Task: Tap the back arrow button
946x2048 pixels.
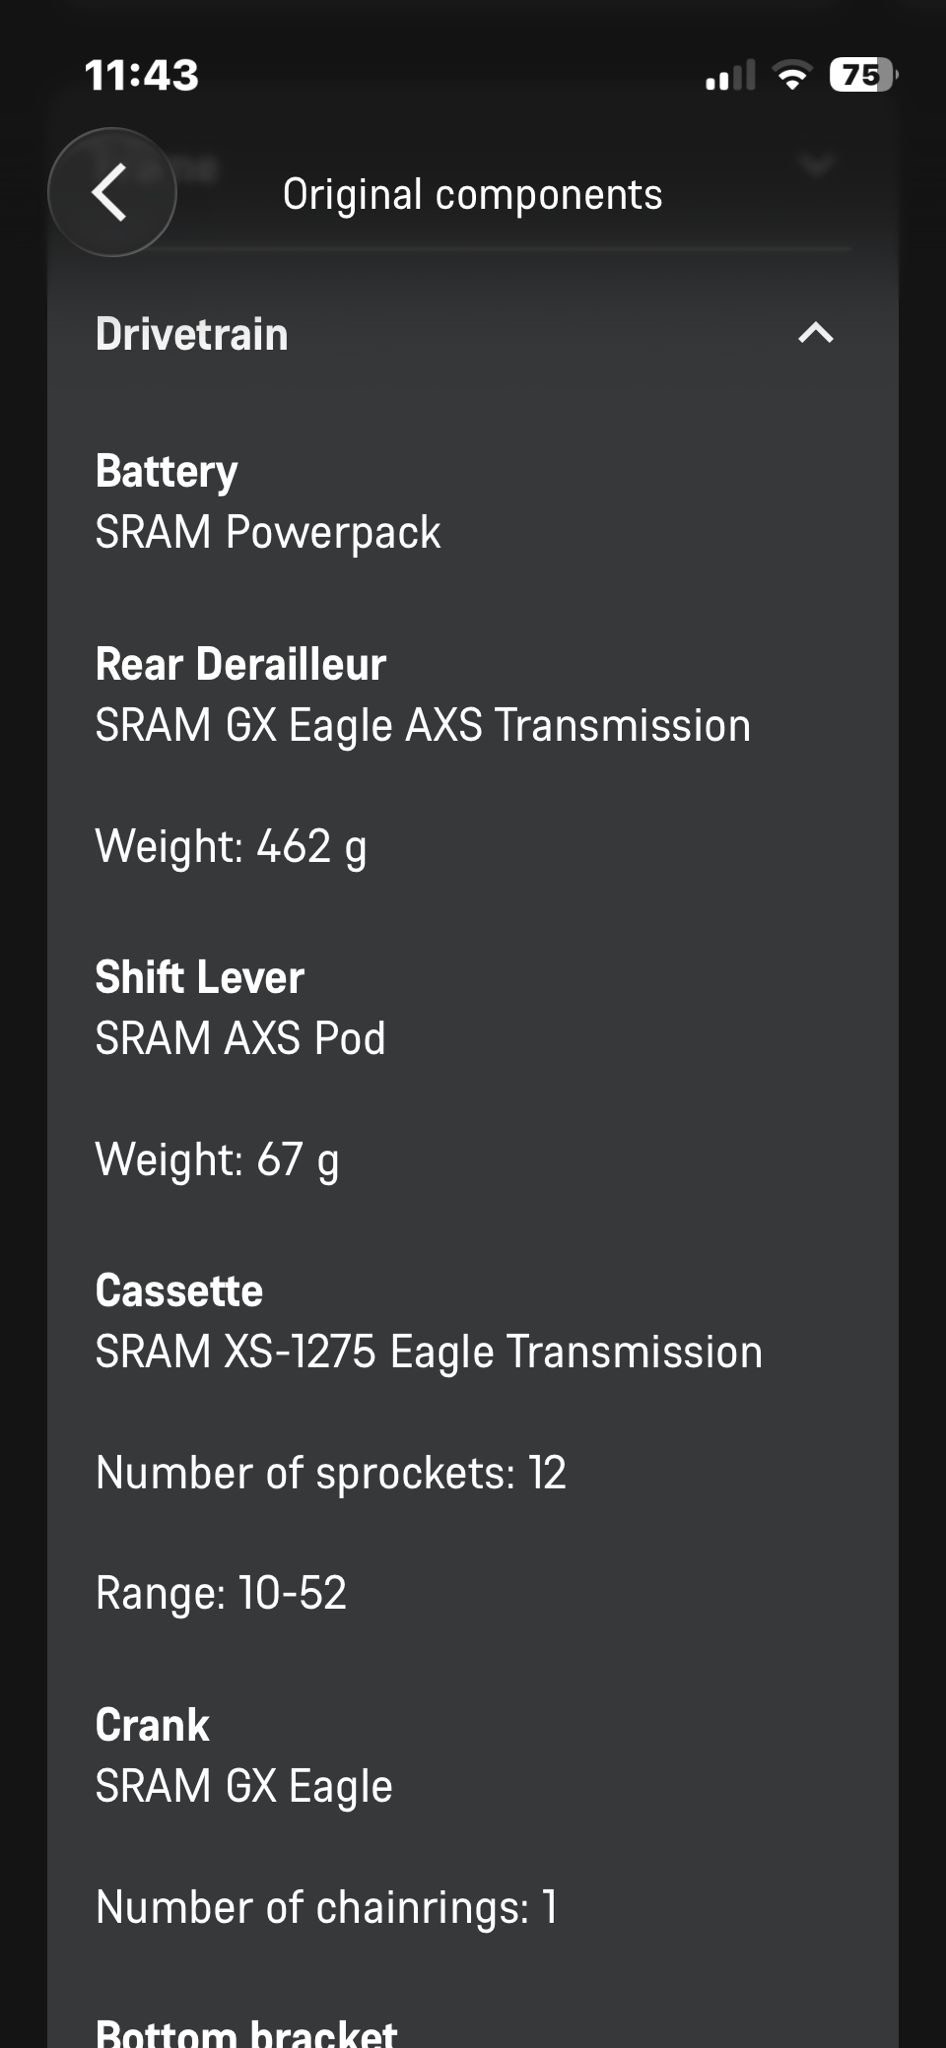Action: [111, 192]
